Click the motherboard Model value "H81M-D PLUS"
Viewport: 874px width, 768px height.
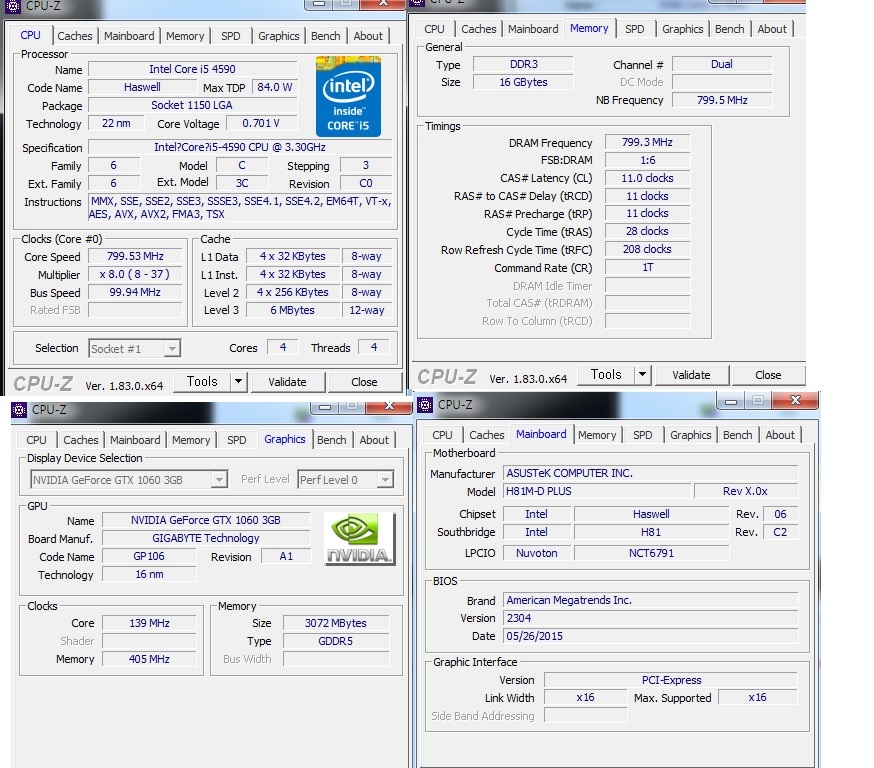(598, 492)
